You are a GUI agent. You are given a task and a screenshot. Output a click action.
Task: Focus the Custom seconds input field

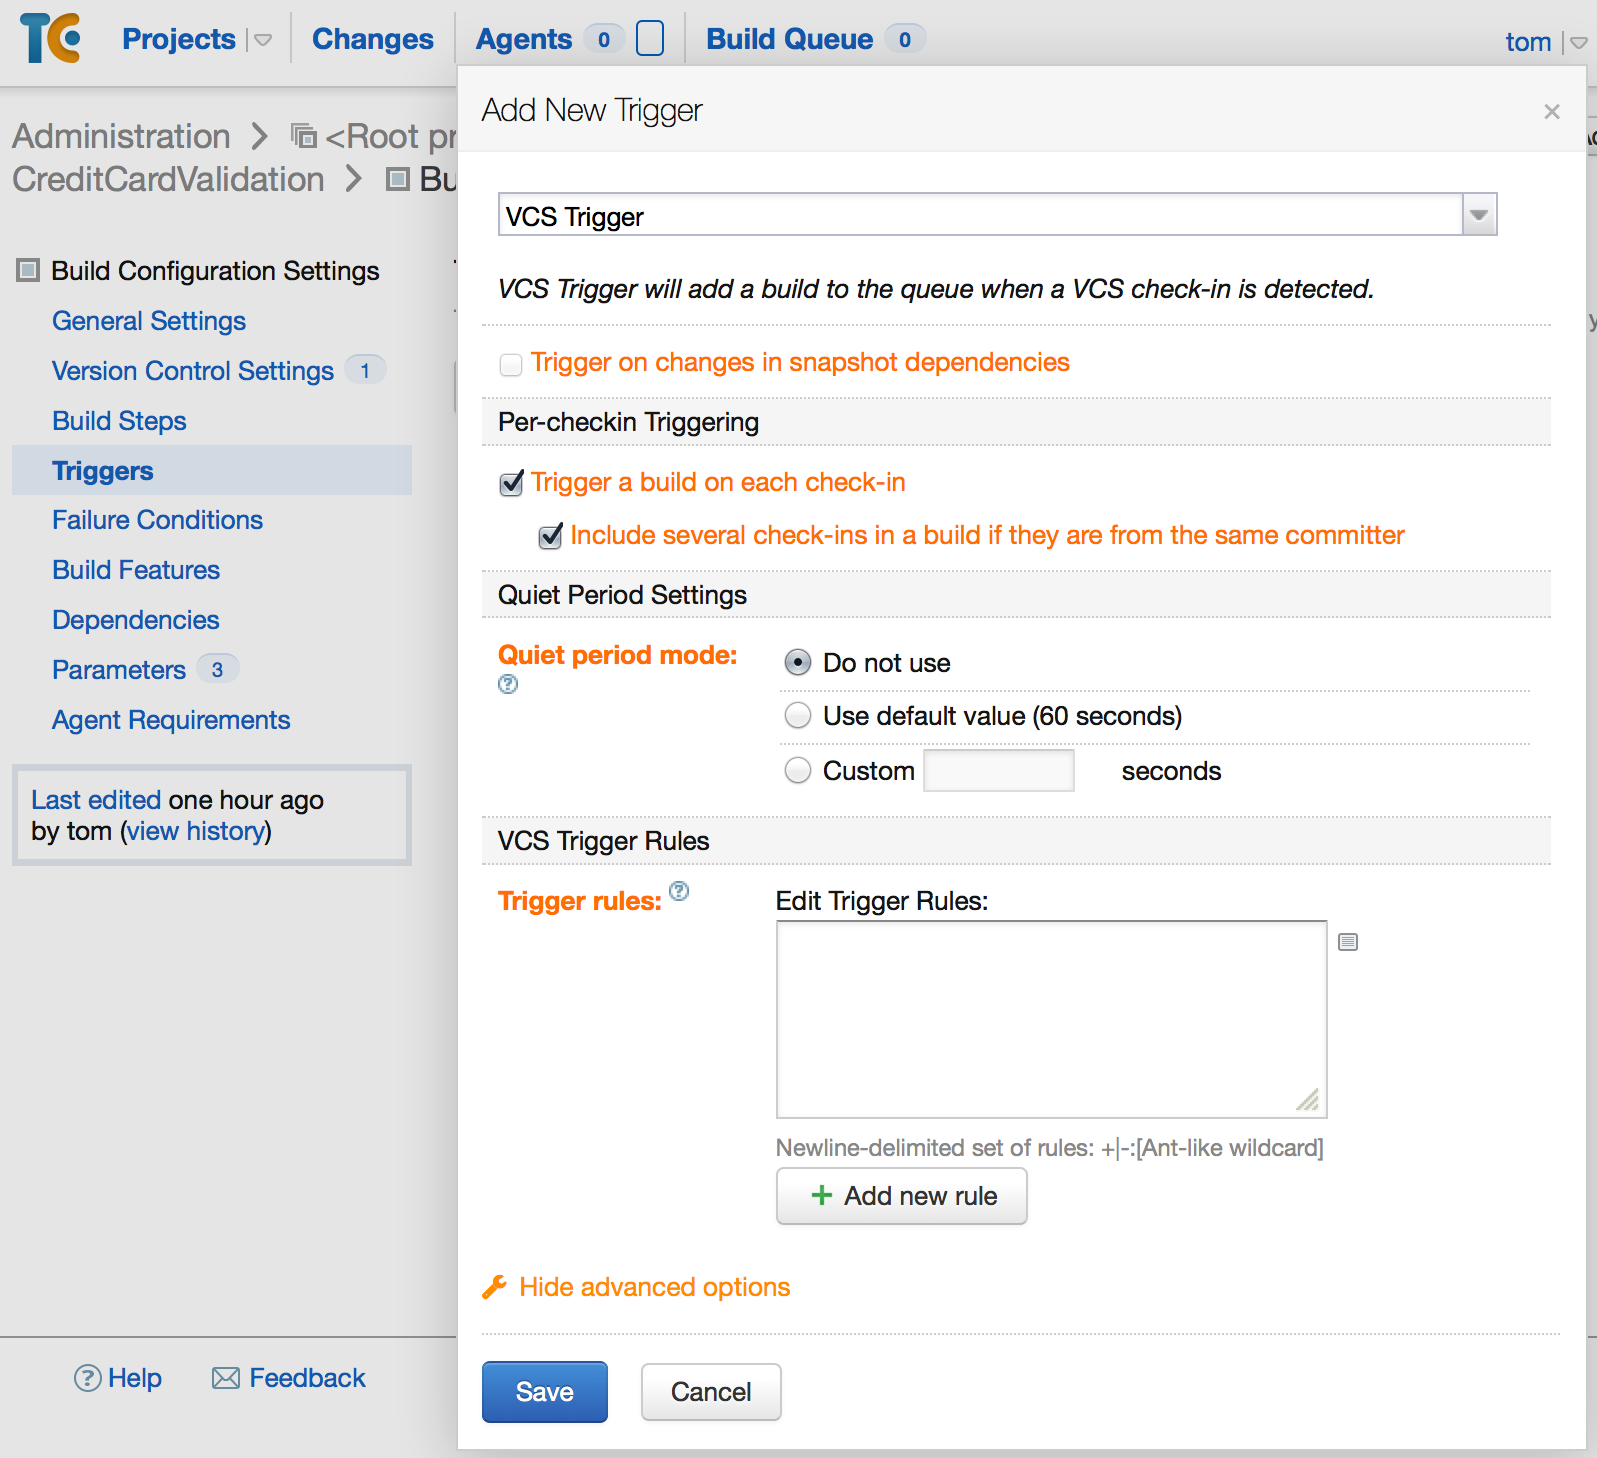(x=999, y=771)
